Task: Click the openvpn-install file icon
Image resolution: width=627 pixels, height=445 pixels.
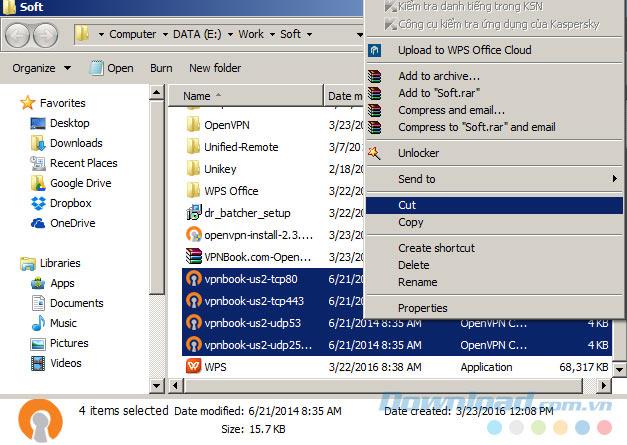Action: click(x=194, y=235)
